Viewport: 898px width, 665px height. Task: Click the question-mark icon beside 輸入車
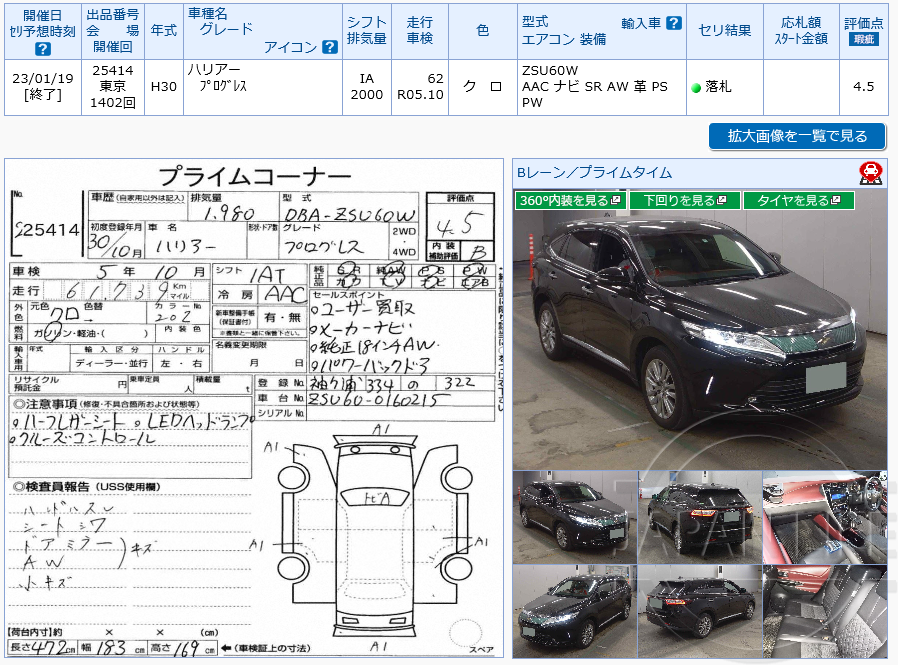(x=673, y=22)
